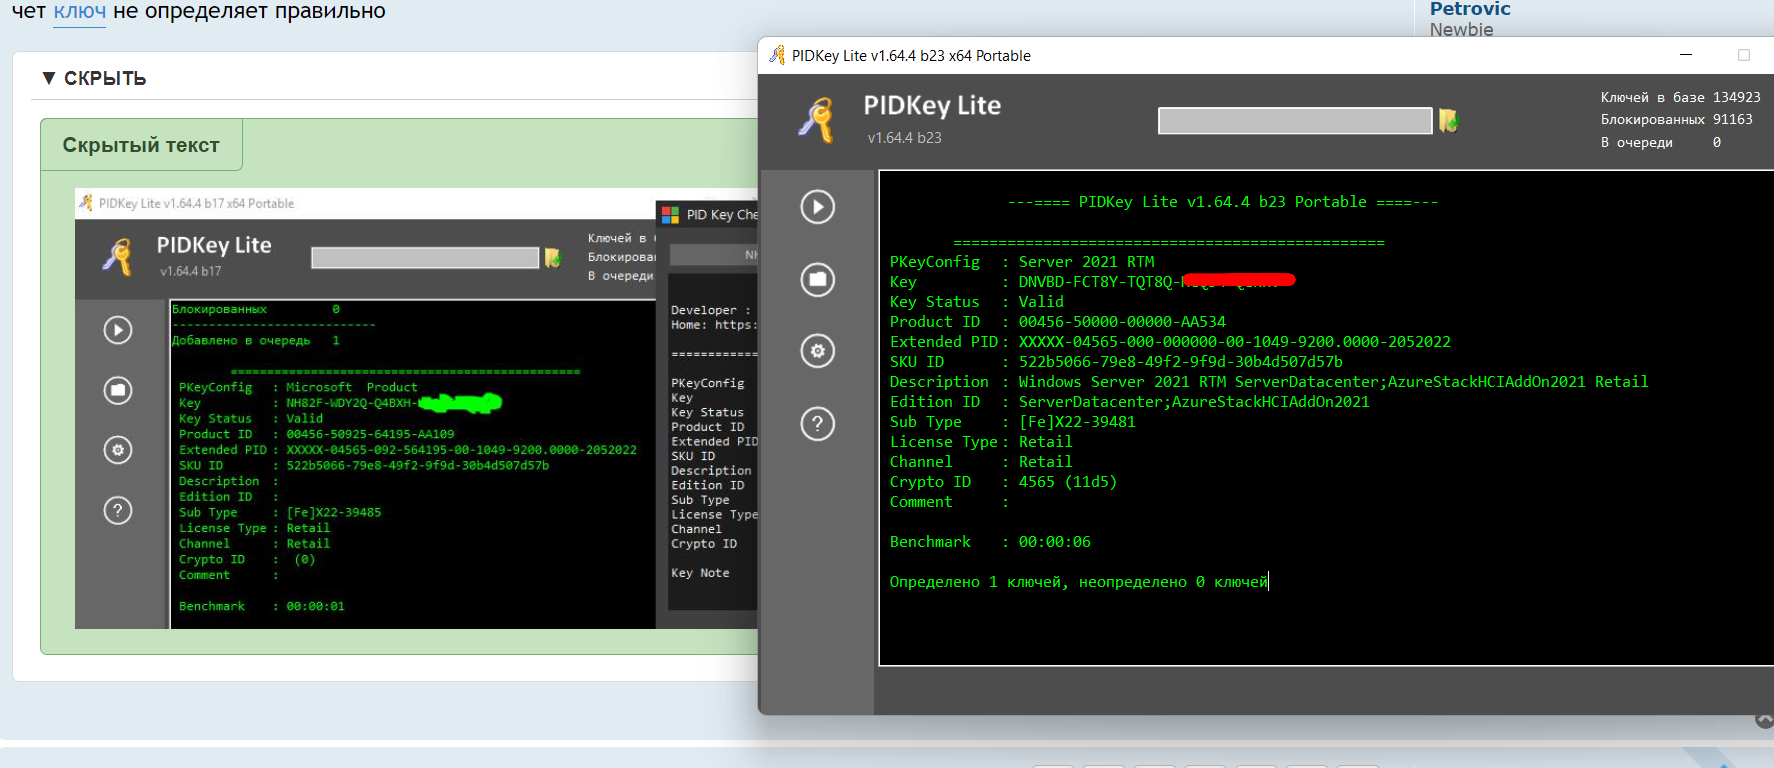The height and width of the screenshot is (768, 1774).
Task: Click the gear icon in embedded b17 screenshot
Action: (x=118, y=450)
